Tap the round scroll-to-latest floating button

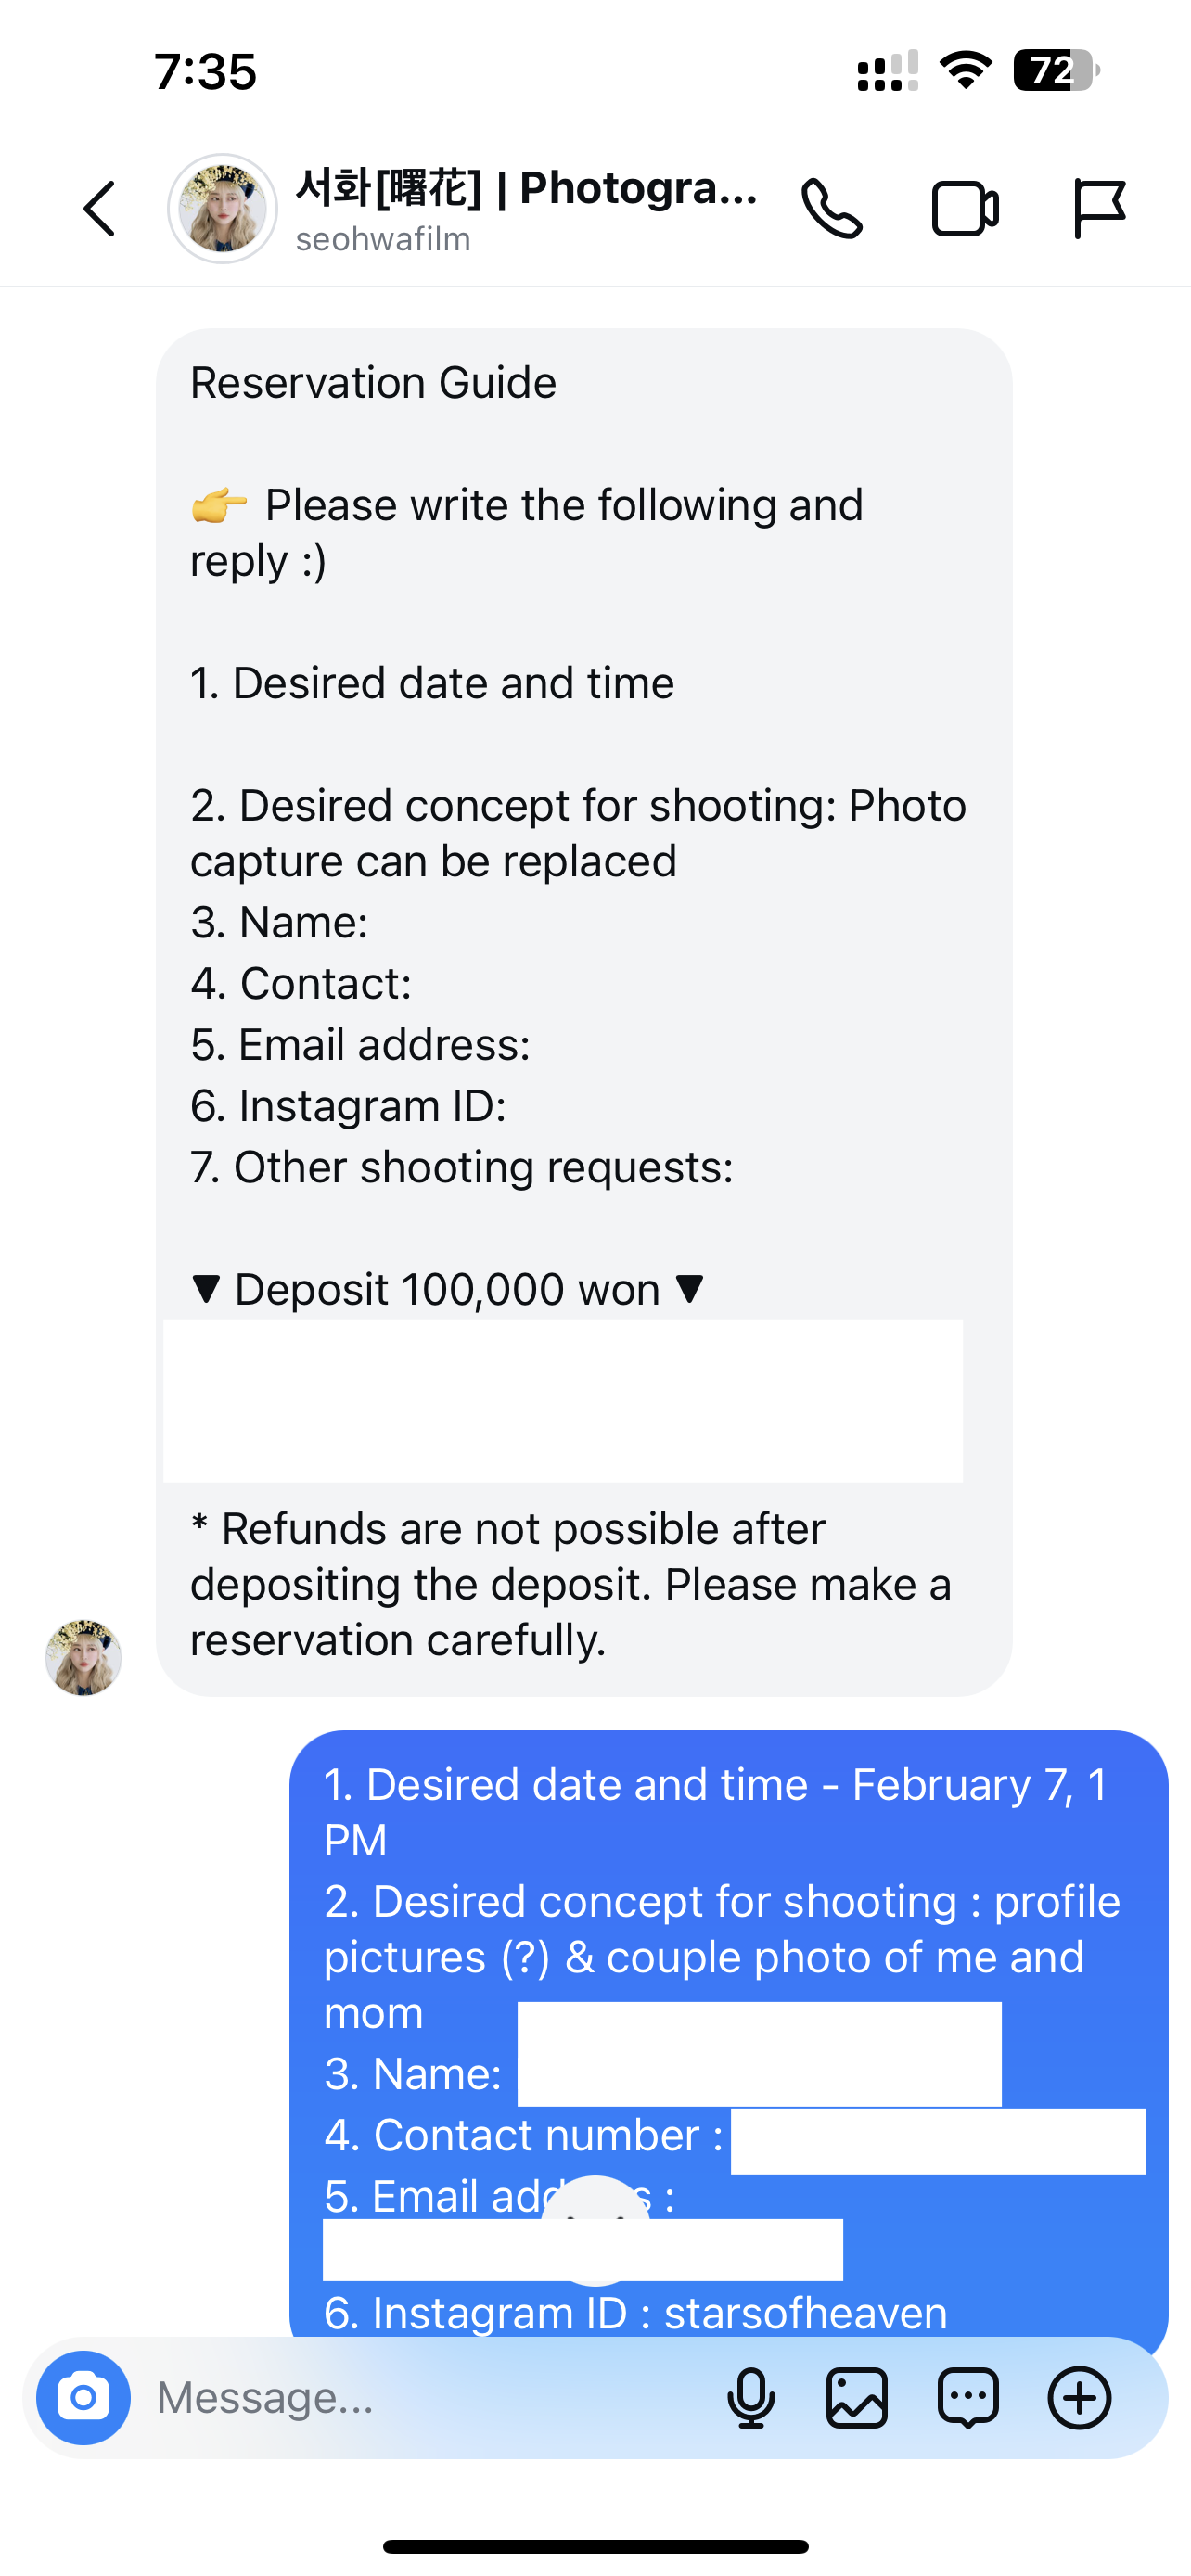595,2230
